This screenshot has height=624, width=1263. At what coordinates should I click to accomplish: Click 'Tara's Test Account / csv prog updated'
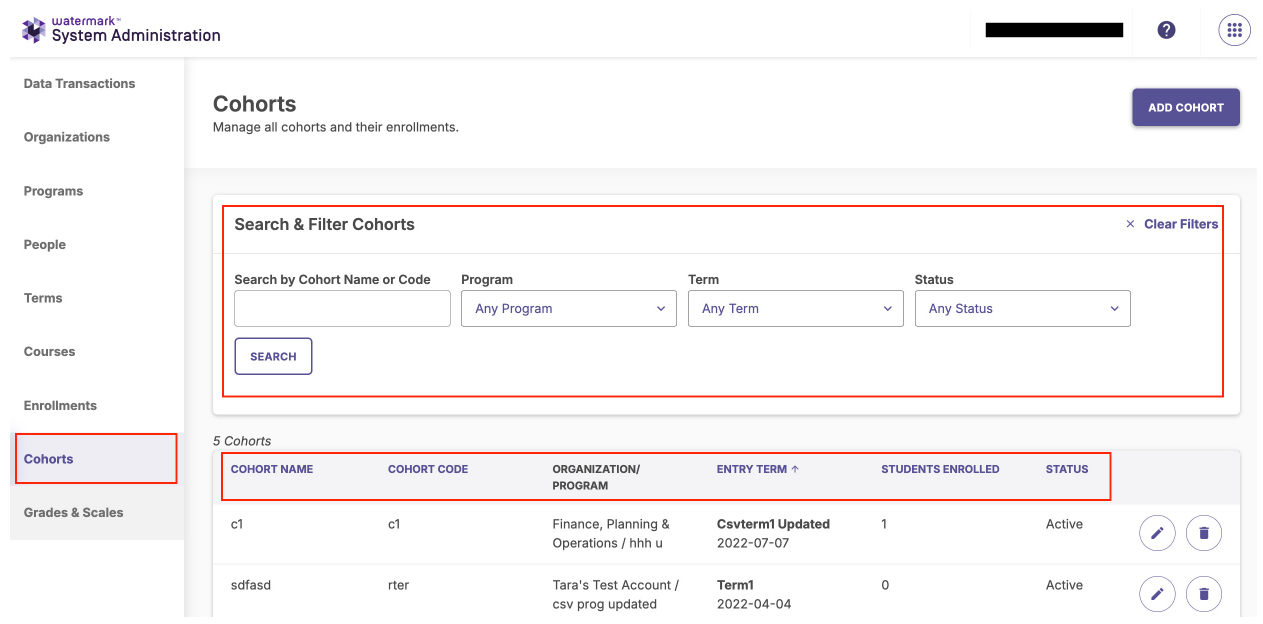pos(616,595)
